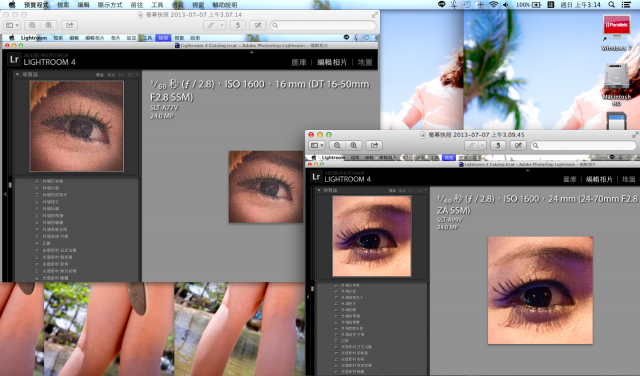Click zoom in in the 3.07.14 Preview window
Screen dimensions: 640x376
click(x=49, y=25)
